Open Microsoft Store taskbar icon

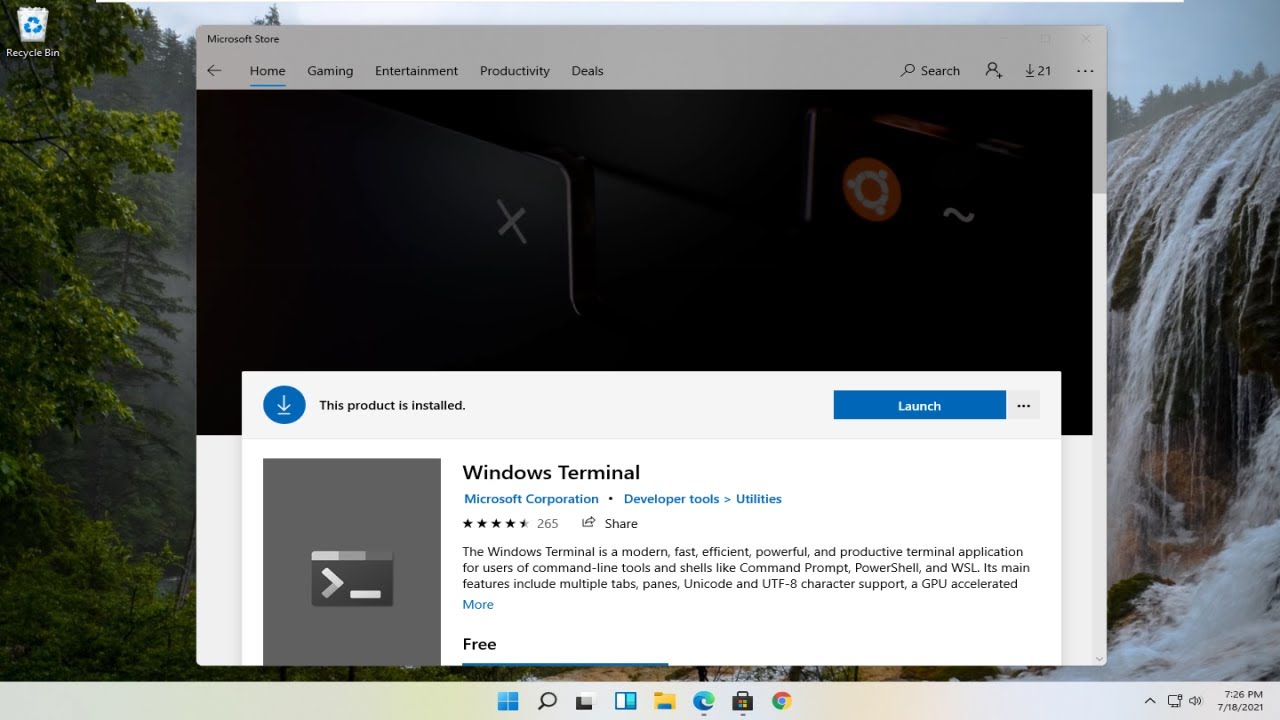pyautogui.click(x=743, y=701)
